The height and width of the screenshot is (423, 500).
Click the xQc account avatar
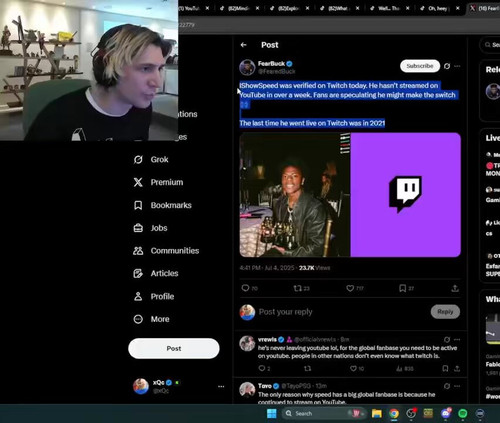click(x=141, y=386)
